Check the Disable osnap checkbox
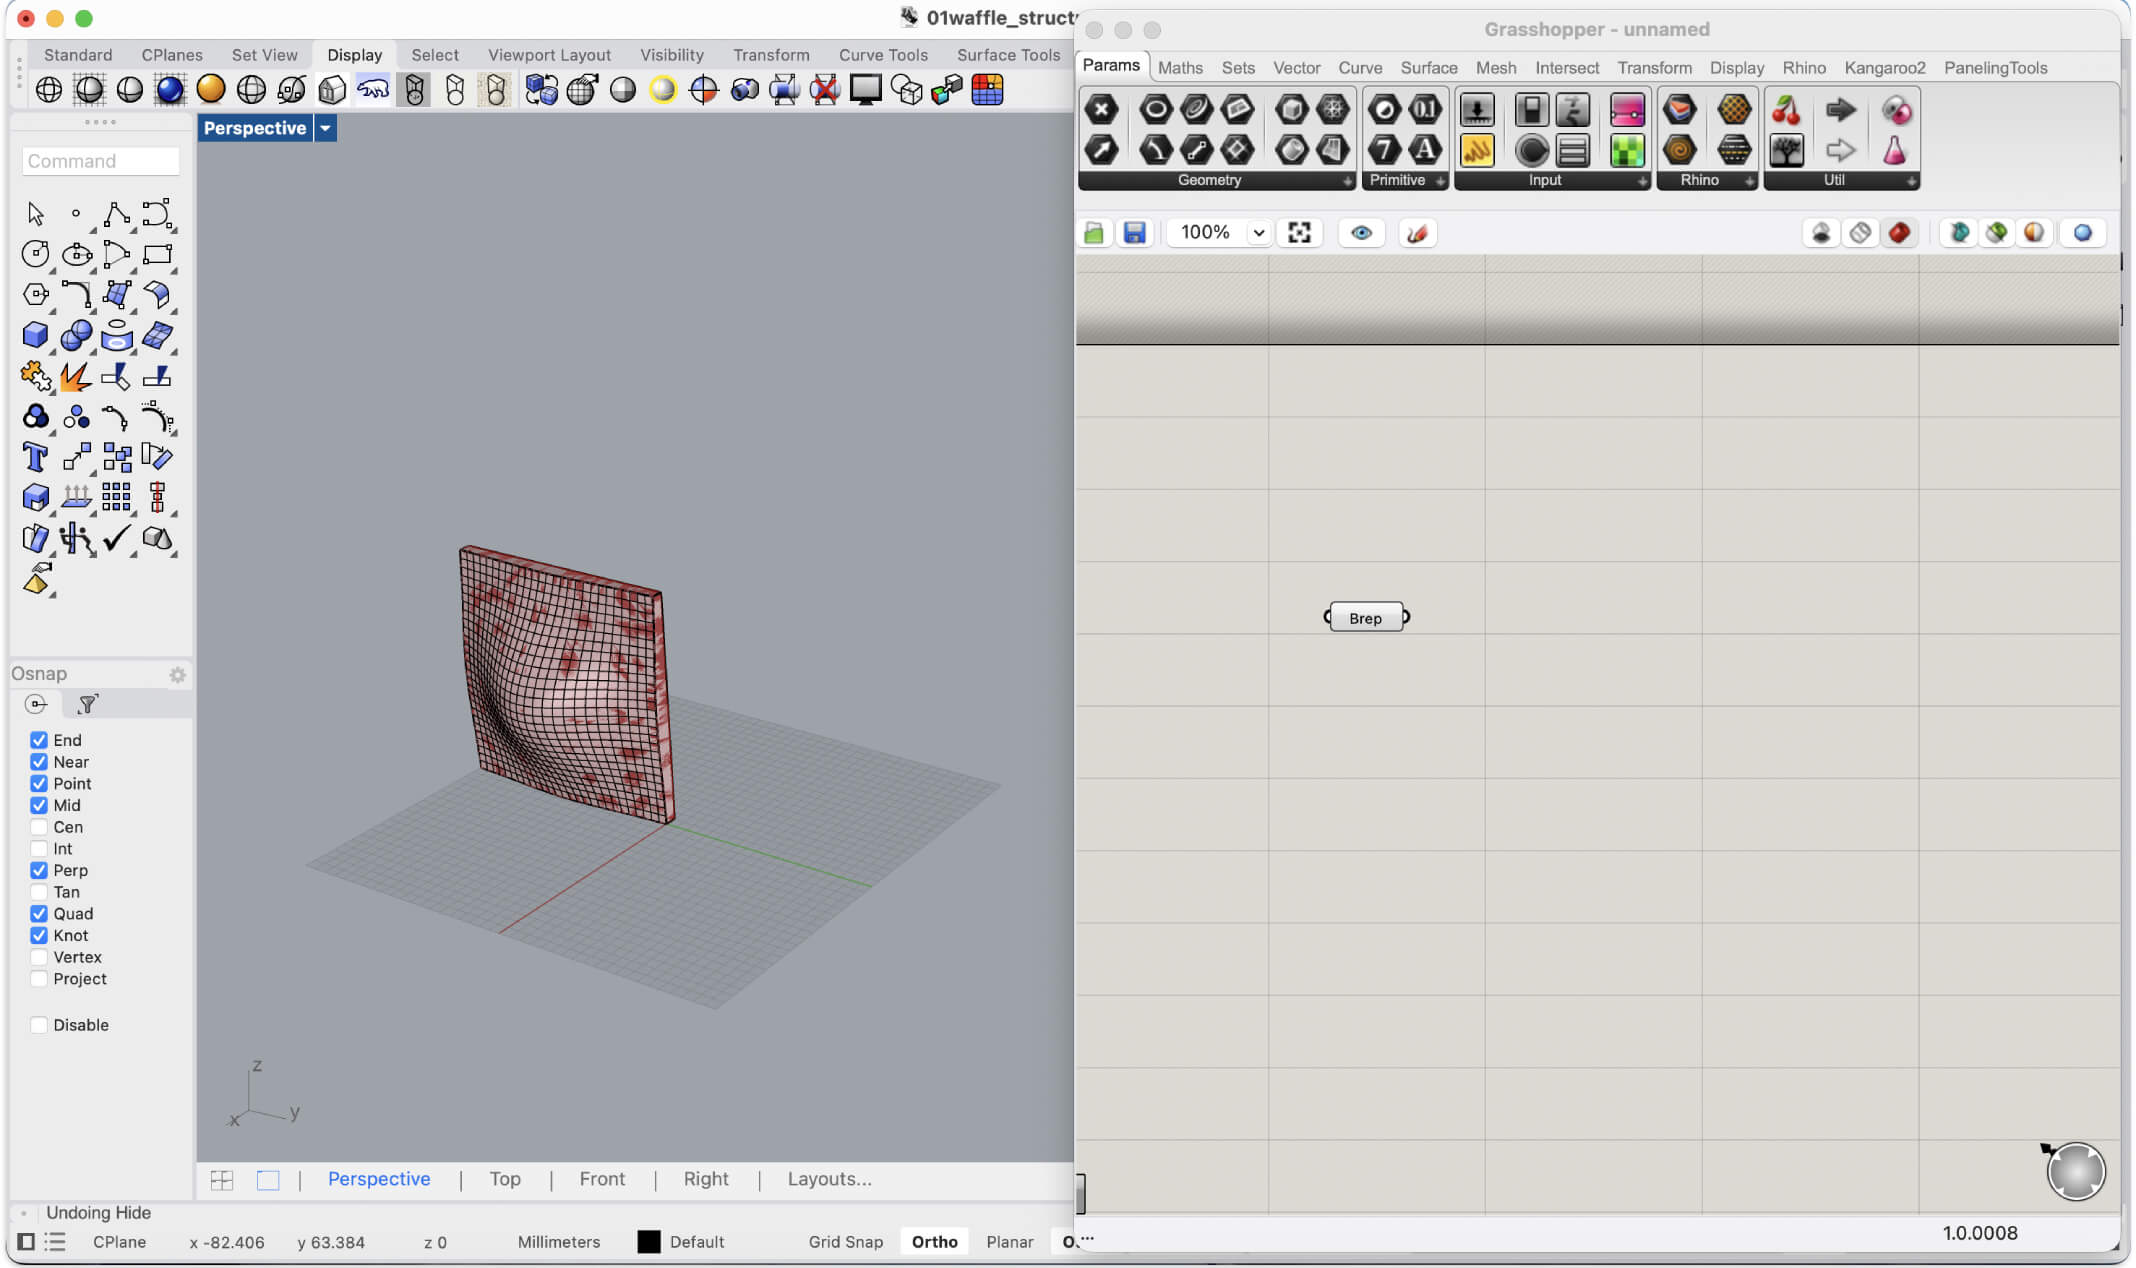The height and width of the screenshot is (1268, 2136). click(39, 1025)
